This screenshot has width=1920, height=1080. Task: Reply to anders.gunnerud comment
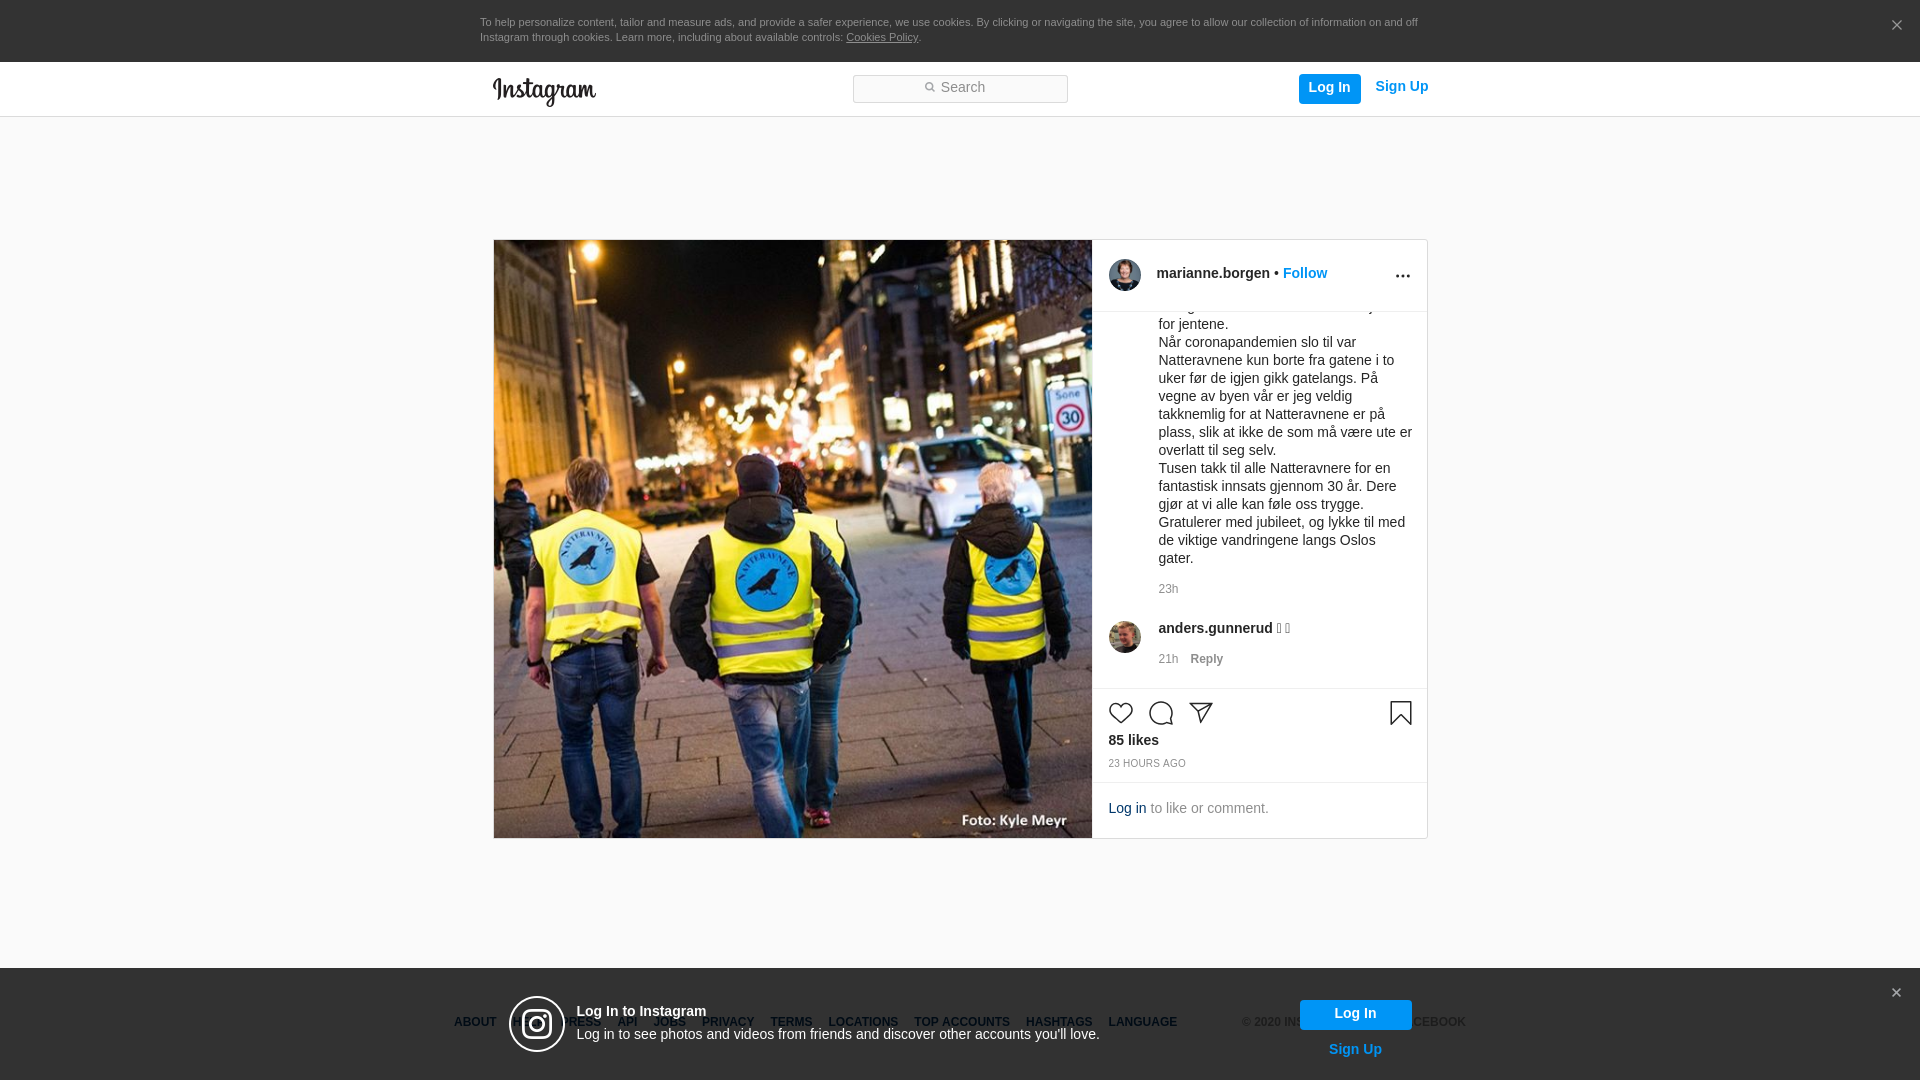point(1206,659)
